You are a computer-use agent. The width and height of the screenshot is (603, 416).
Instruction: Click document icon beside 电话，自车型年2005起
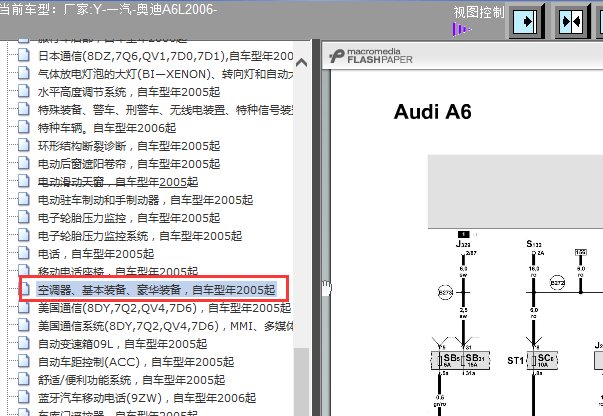(x=23, y=253)
